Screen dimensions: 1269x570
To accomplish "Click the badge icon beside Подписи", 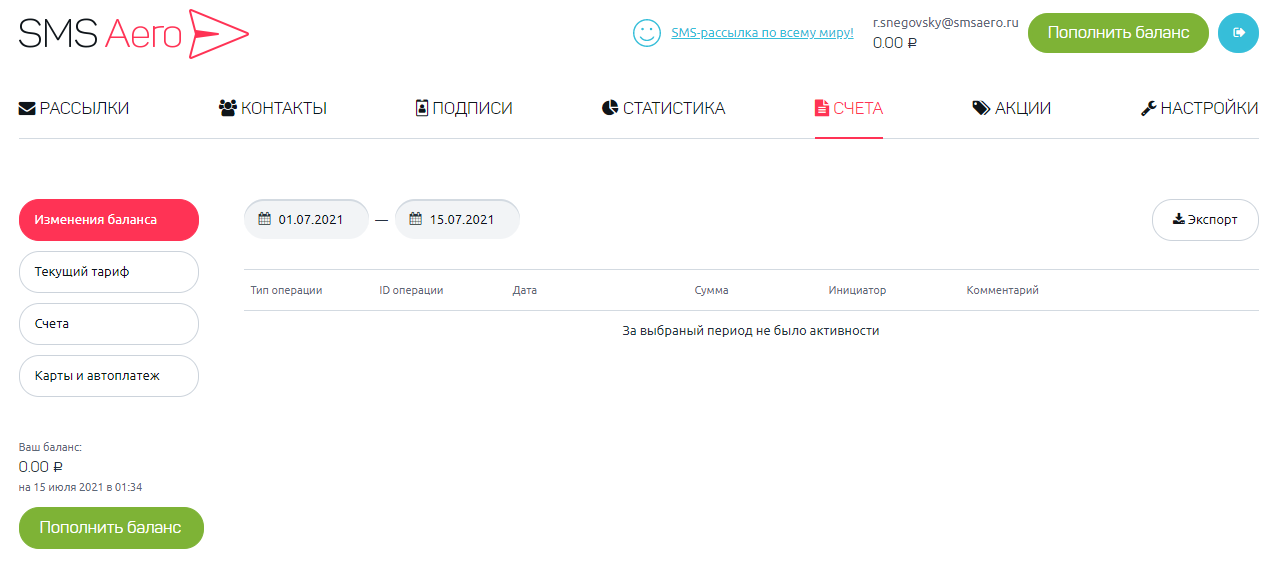I will coord(422,108).
